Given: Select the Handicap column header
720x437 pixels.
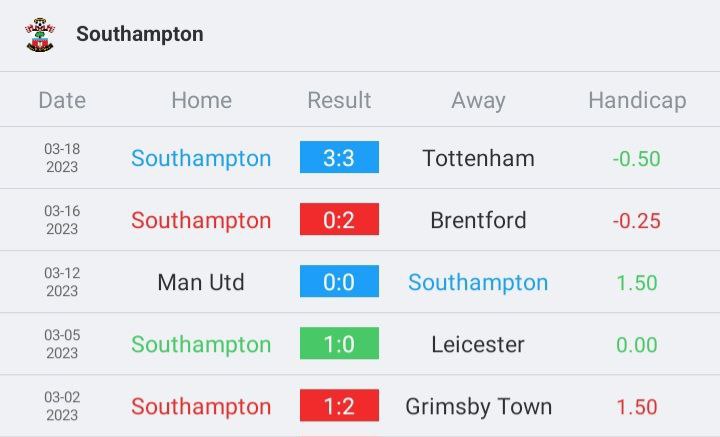Looking at the screenshot, I should (x=637, y=101).
